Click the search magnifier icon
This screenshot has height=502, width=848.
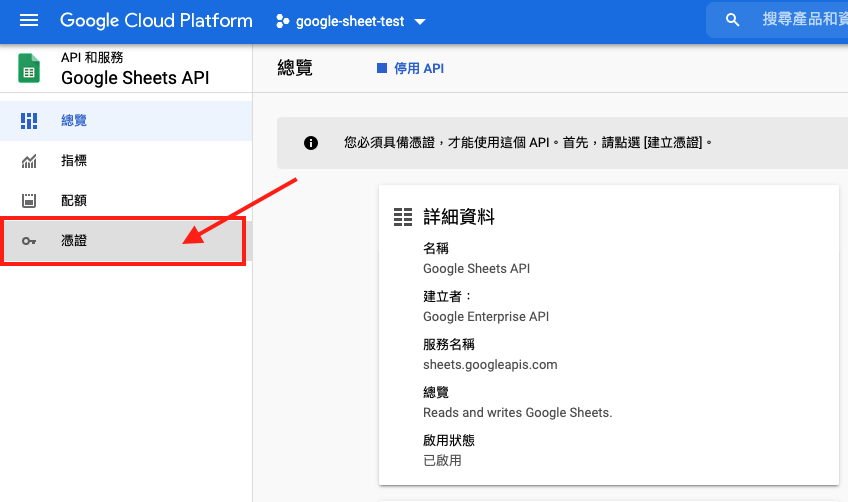point(732,20)
